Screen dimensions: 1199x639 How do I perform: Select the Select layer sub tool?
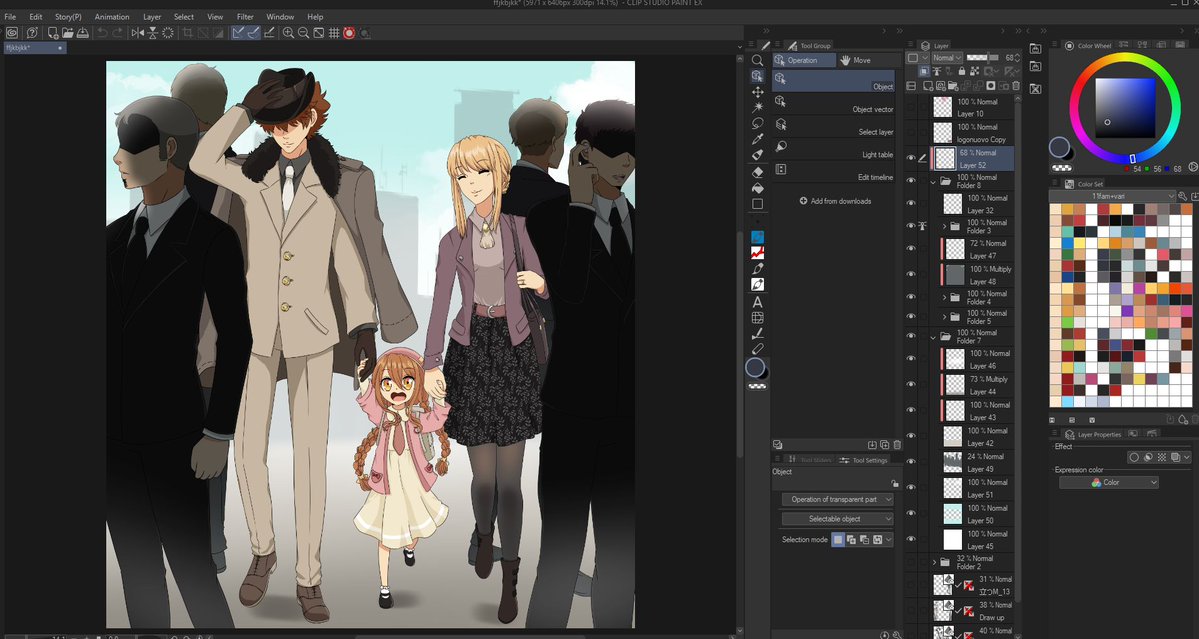[833, 126]
